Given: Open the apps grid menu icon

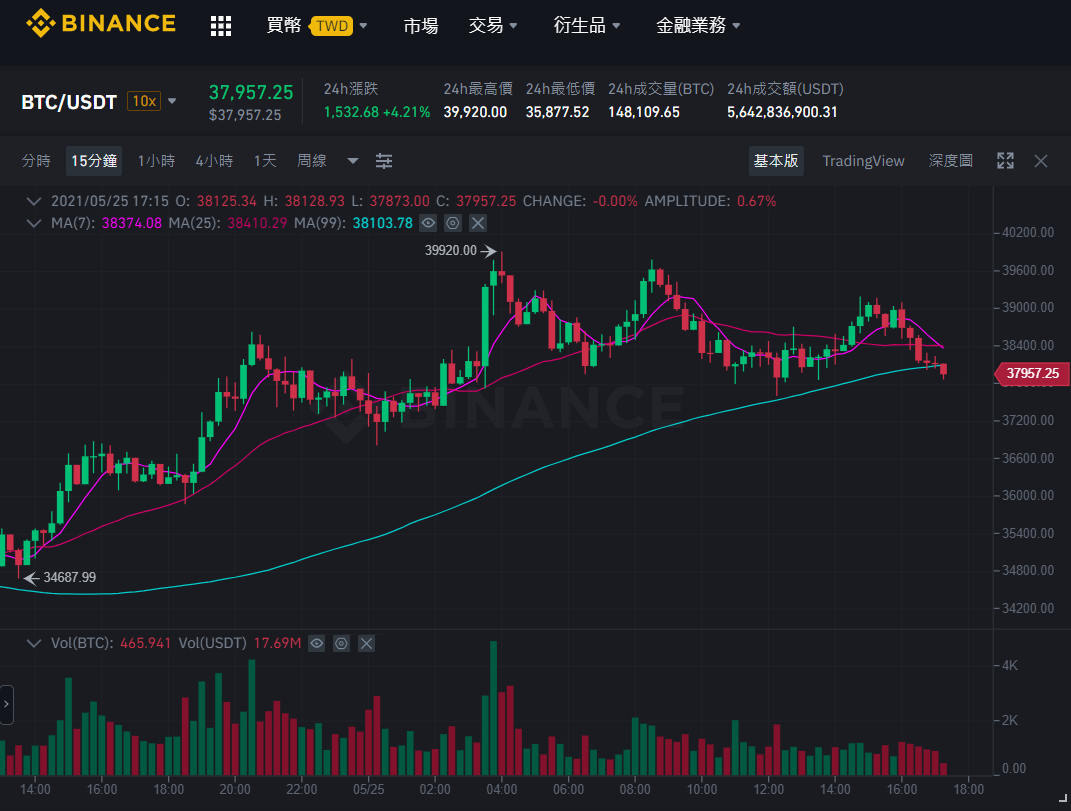Looking at the screenshot, I should (x=221, y=26).
